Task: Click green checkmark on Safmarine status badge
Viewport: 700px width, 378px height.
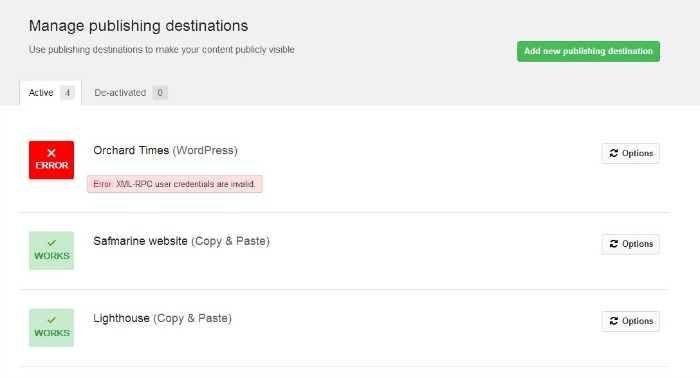Action: pos(51,243)
